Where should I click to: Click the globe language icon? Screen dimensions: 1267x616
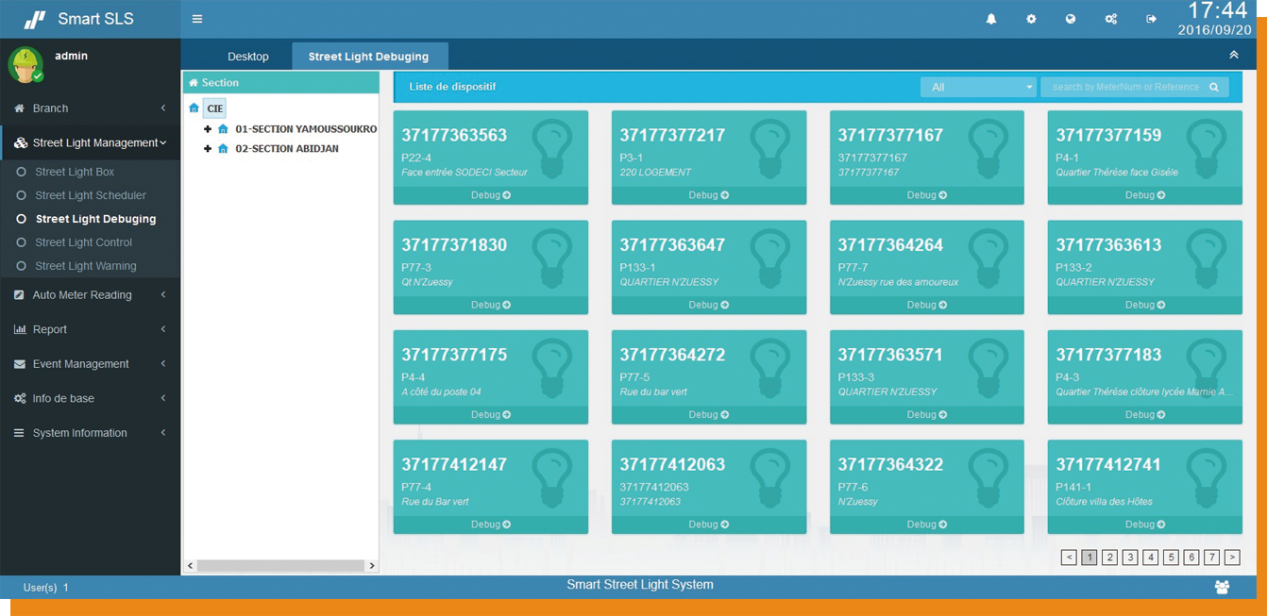point(1070,19)
